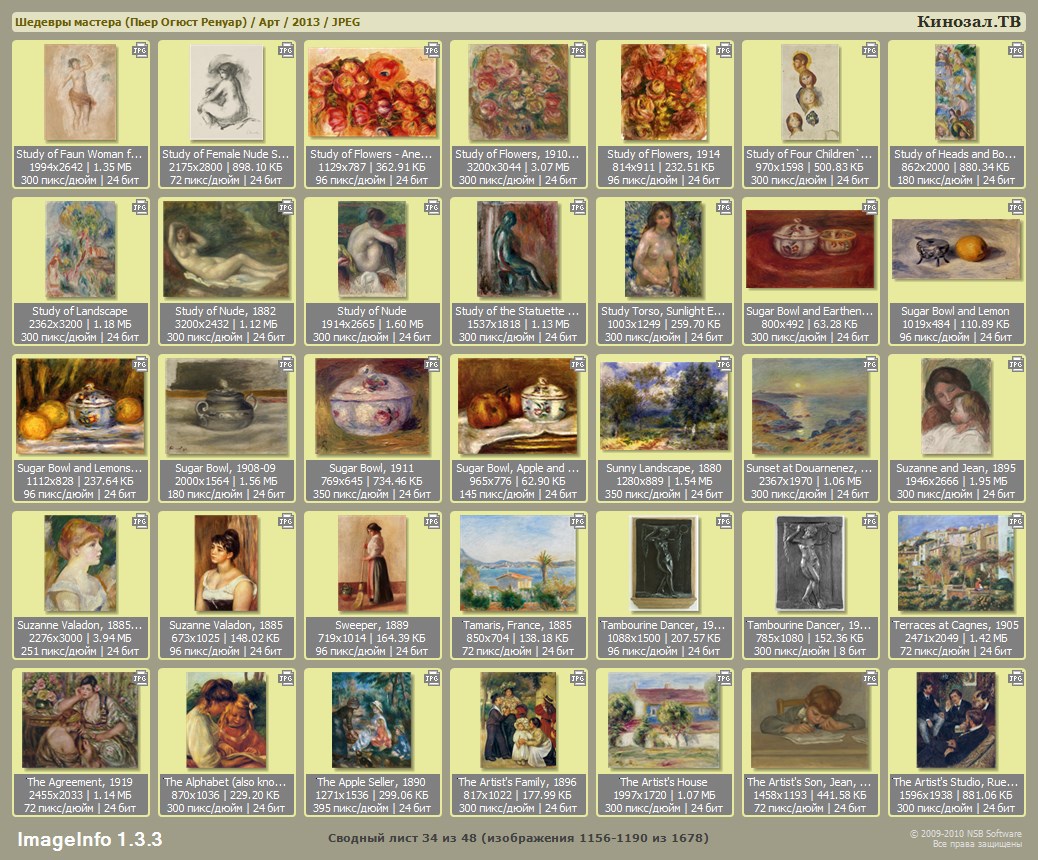Click the Tambourine Dancer thumbnail sized 785x1080
This screenshot has height=860, width=1038.
pos(810,563)
